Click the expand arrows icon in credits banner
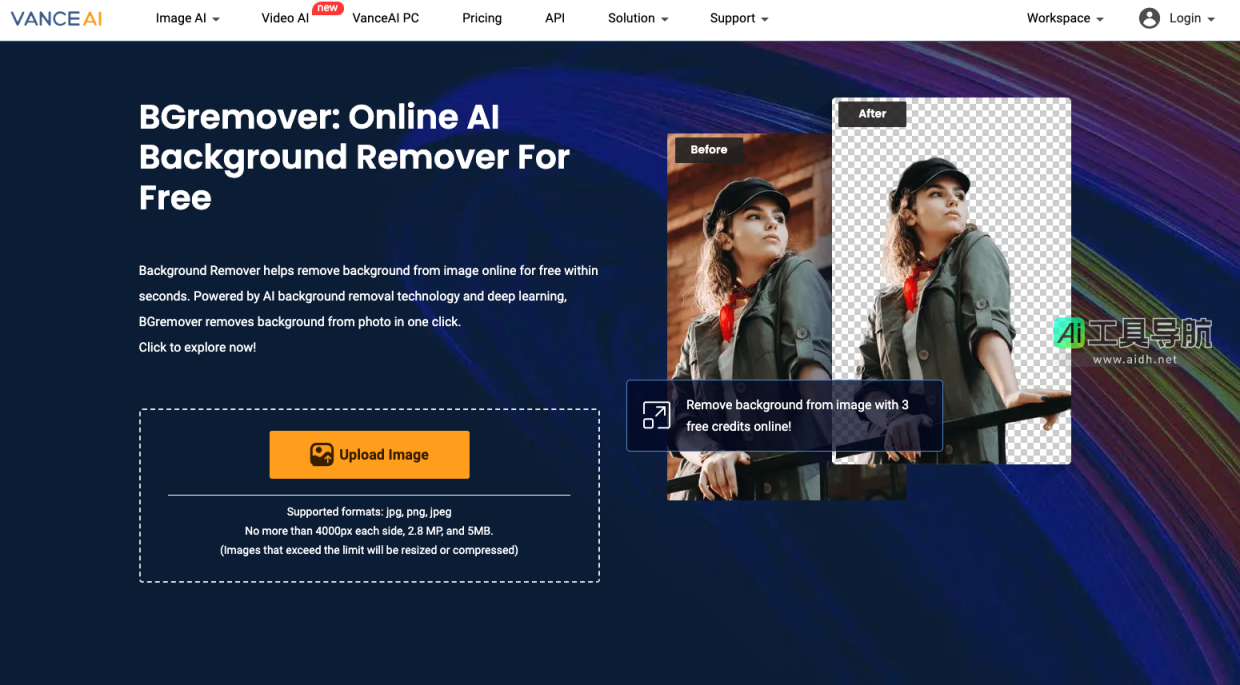This screenshot has width=1240, height=685. click(656, 415)
